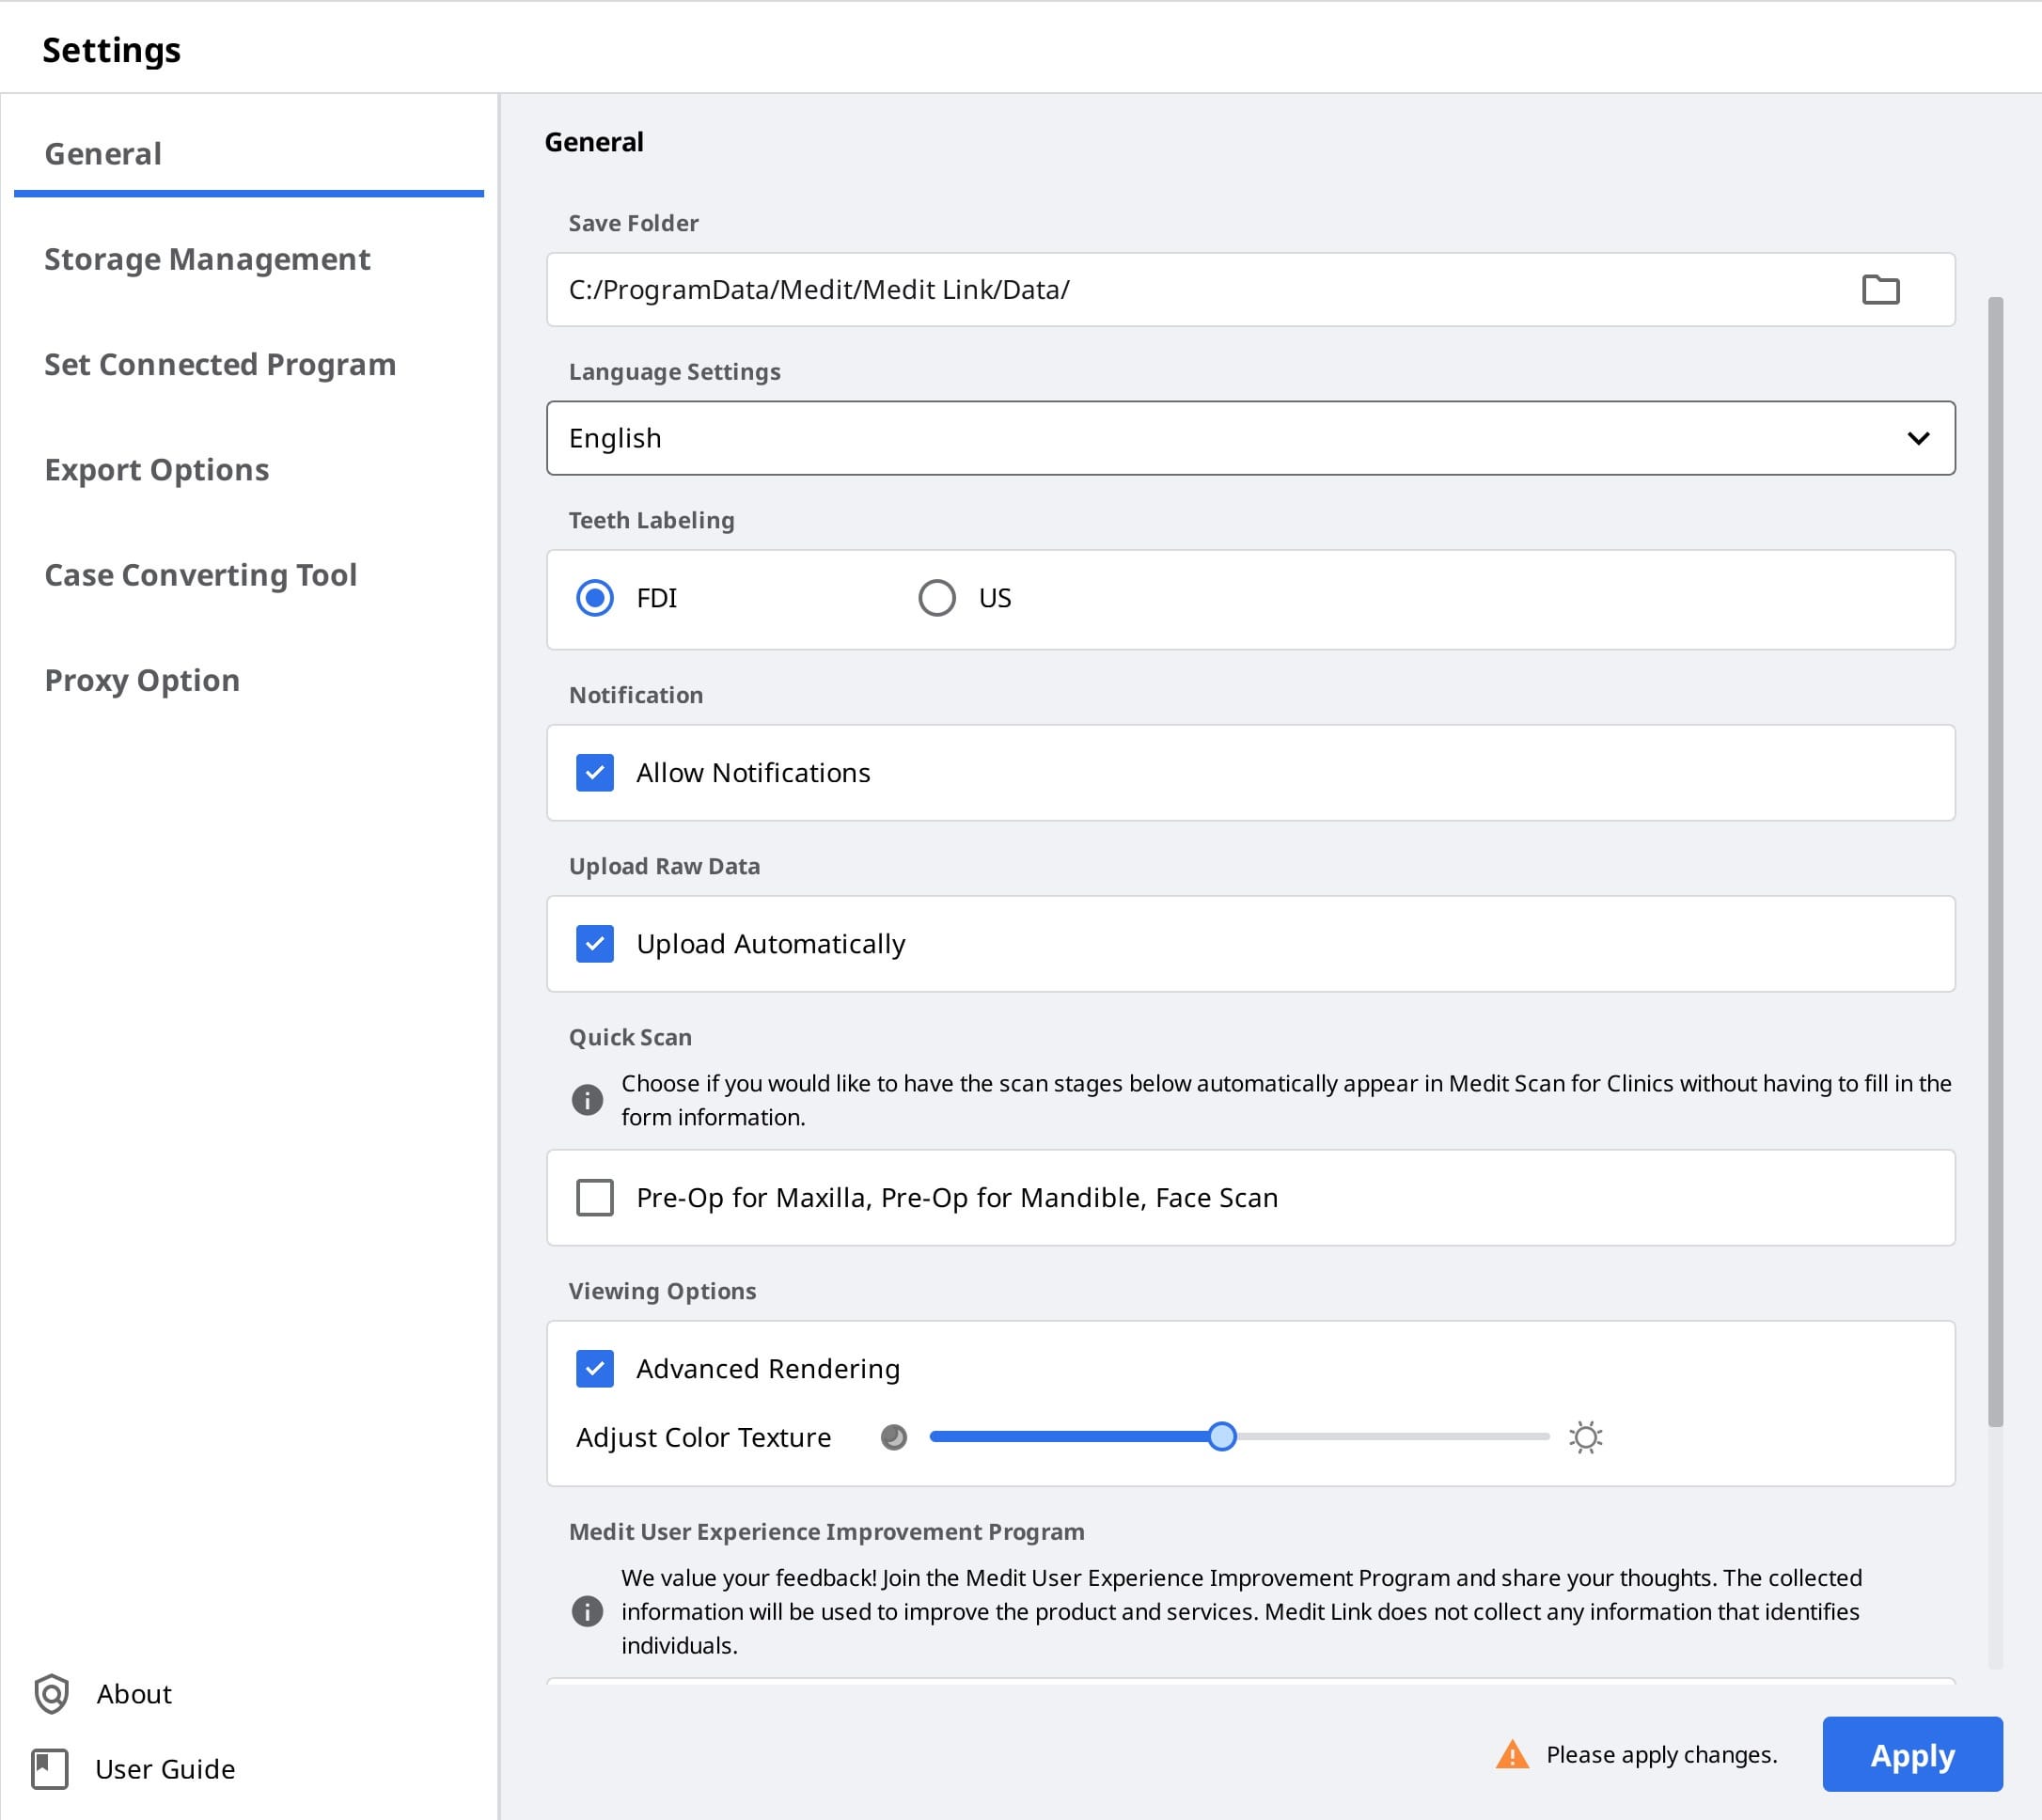Click the bright sun icon beside the slider

click(1585, 1437)
